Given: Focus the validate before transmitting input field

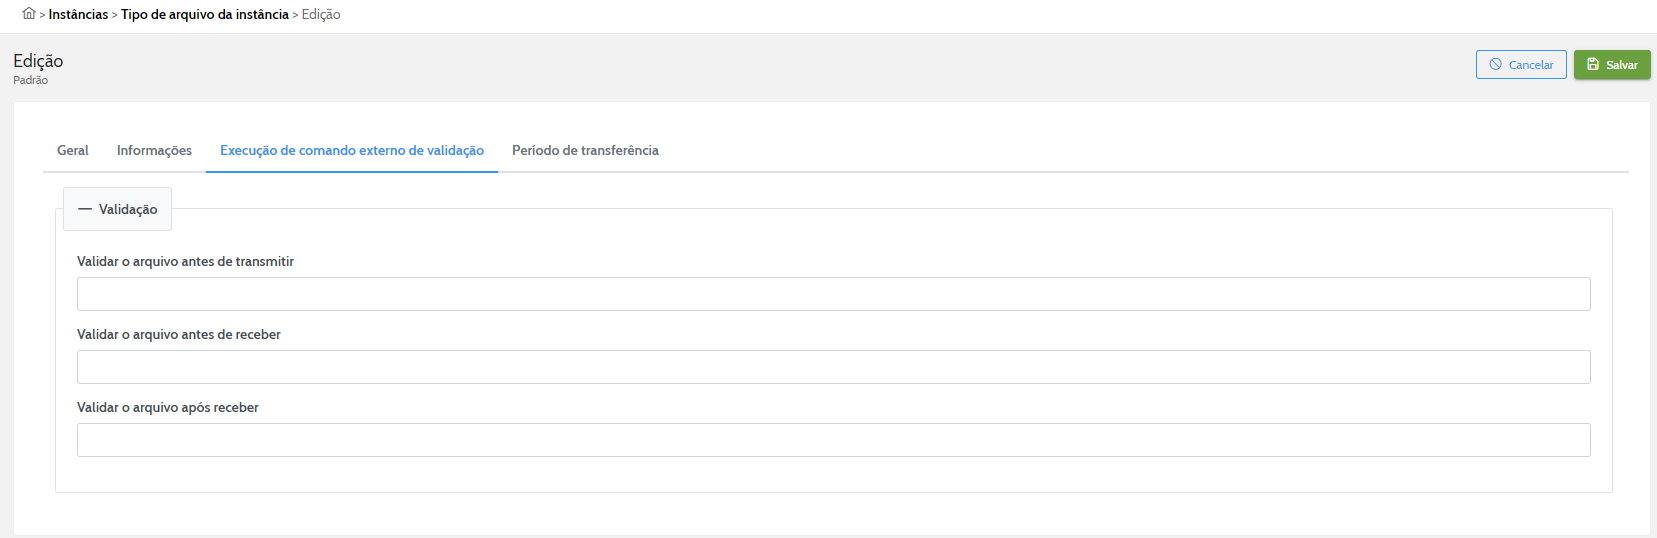Looking at the screenshot, I should 833,294.
